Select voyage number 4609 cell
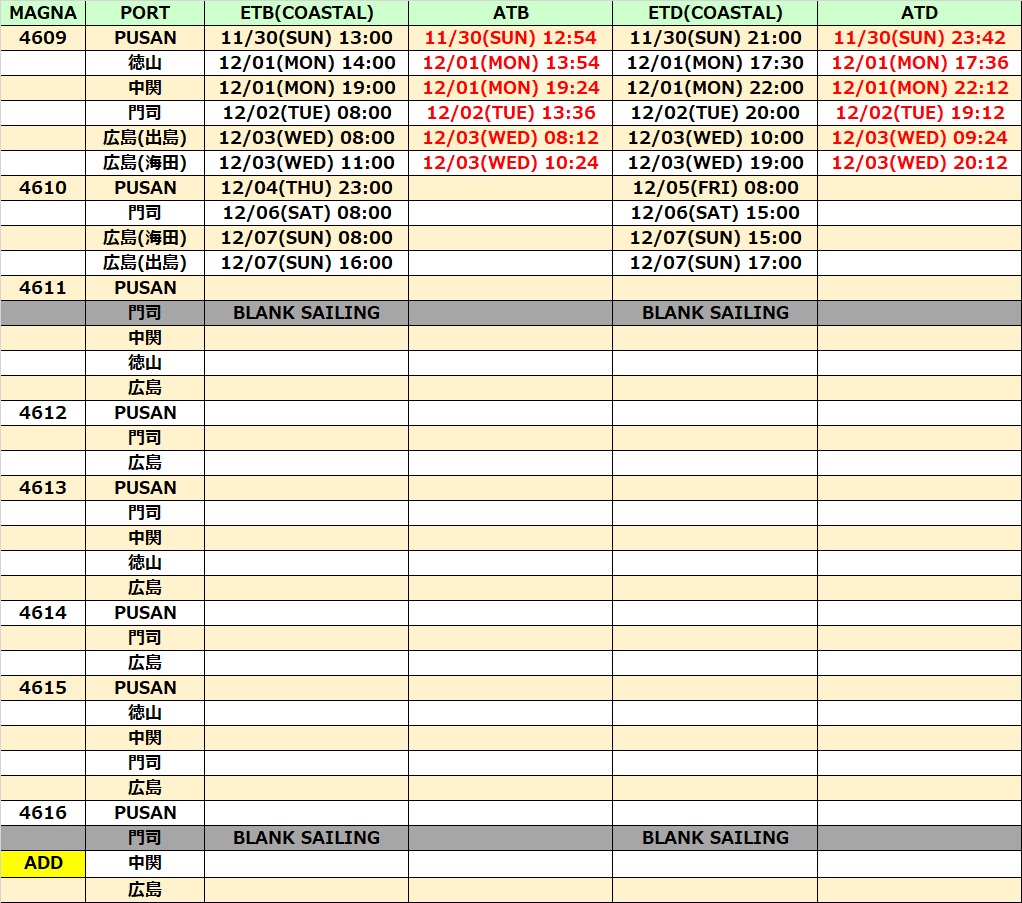Viewport: 1022px width, 903px height. 43,38
